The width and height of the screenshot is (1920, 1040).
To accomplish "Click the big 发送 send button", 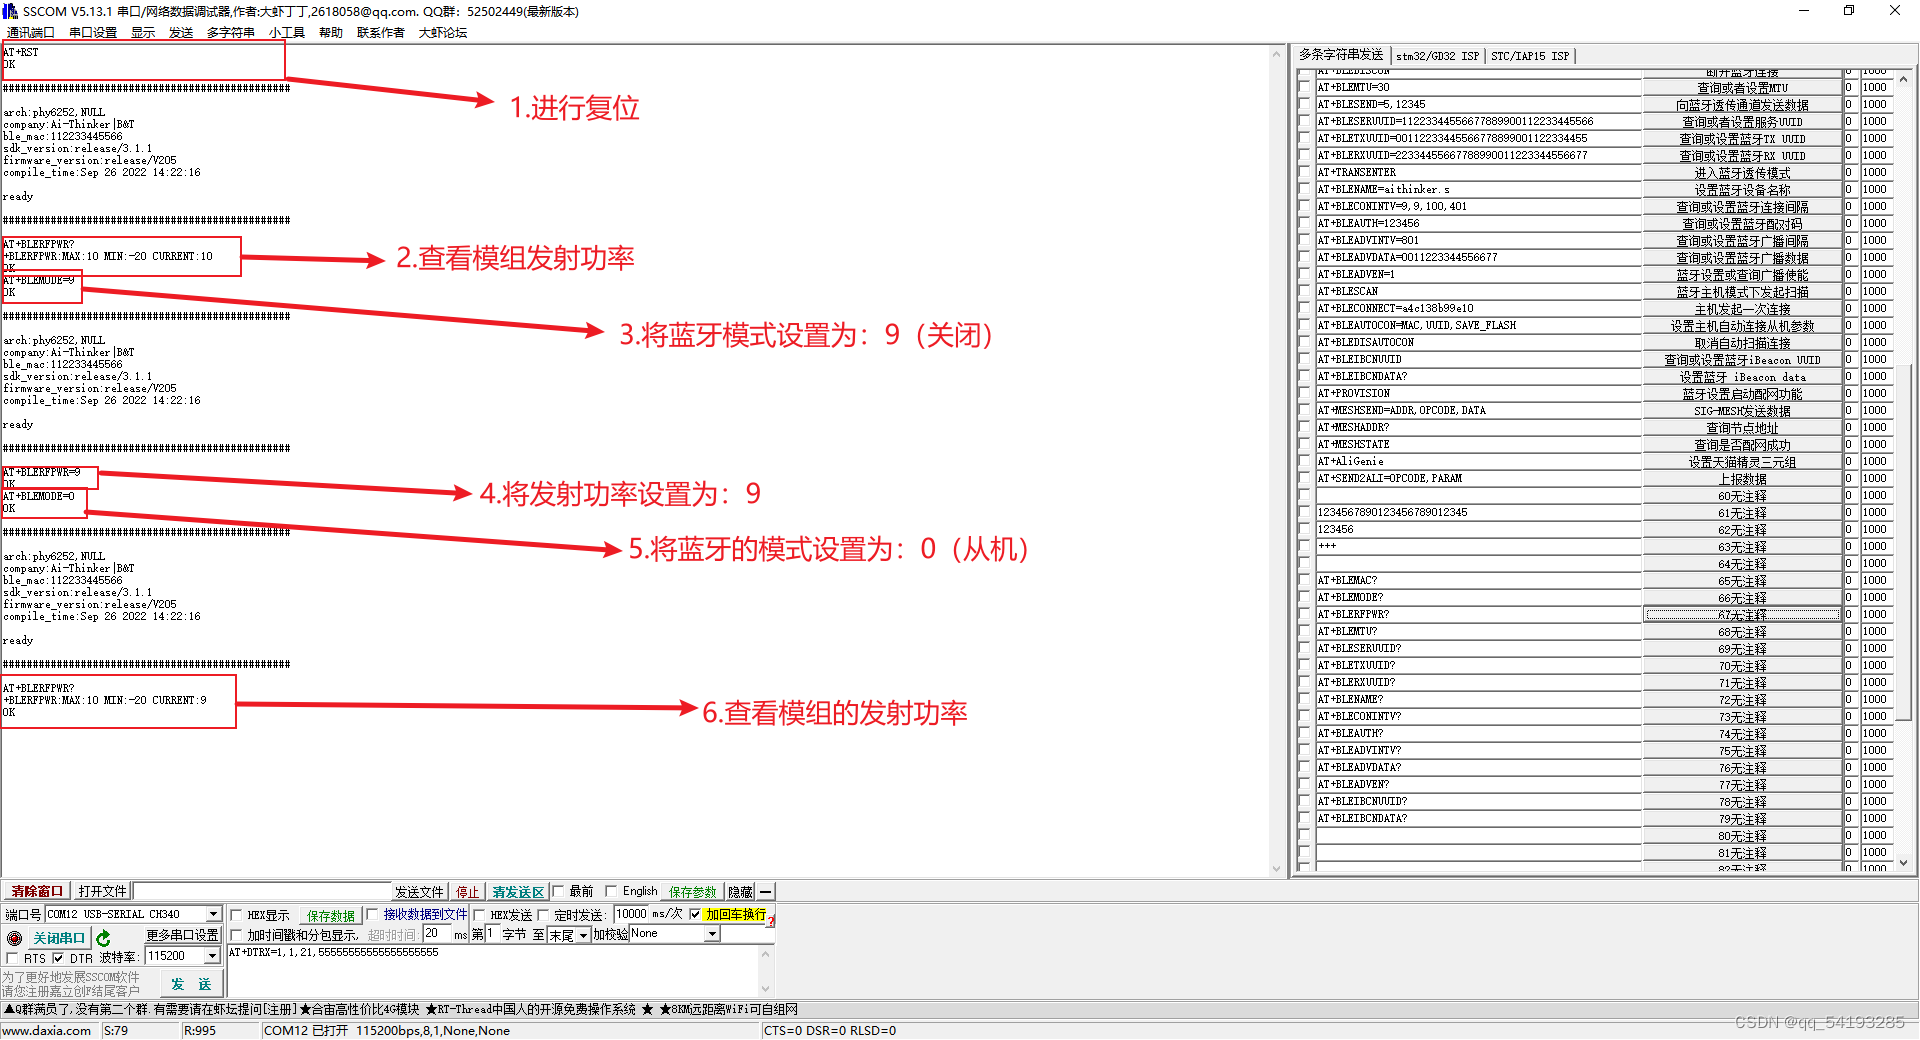I will [191, 984].
